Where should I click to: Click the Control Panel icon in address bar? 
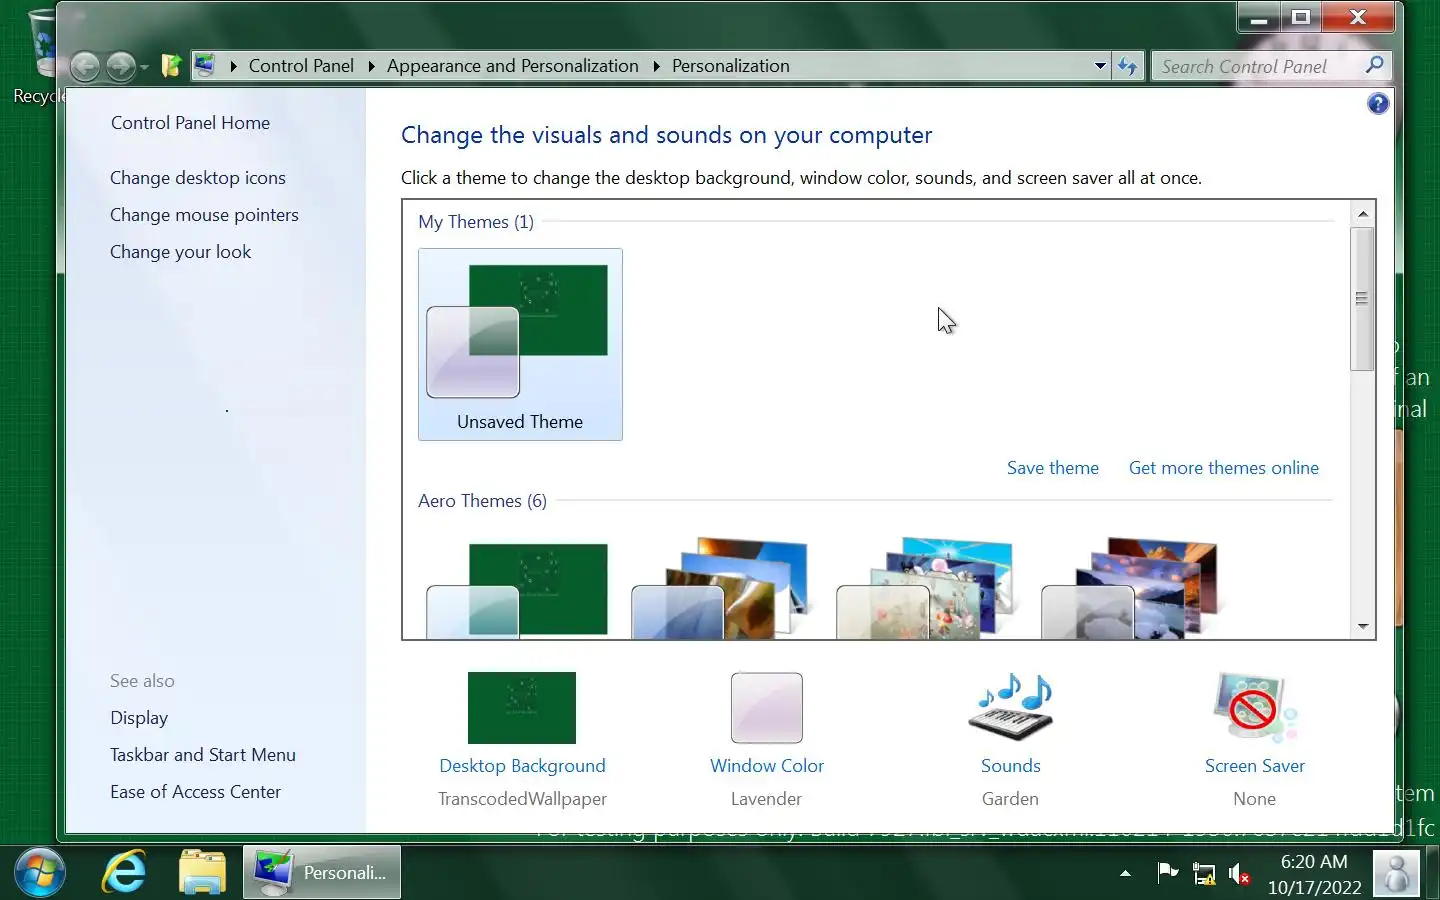[204, 66]
